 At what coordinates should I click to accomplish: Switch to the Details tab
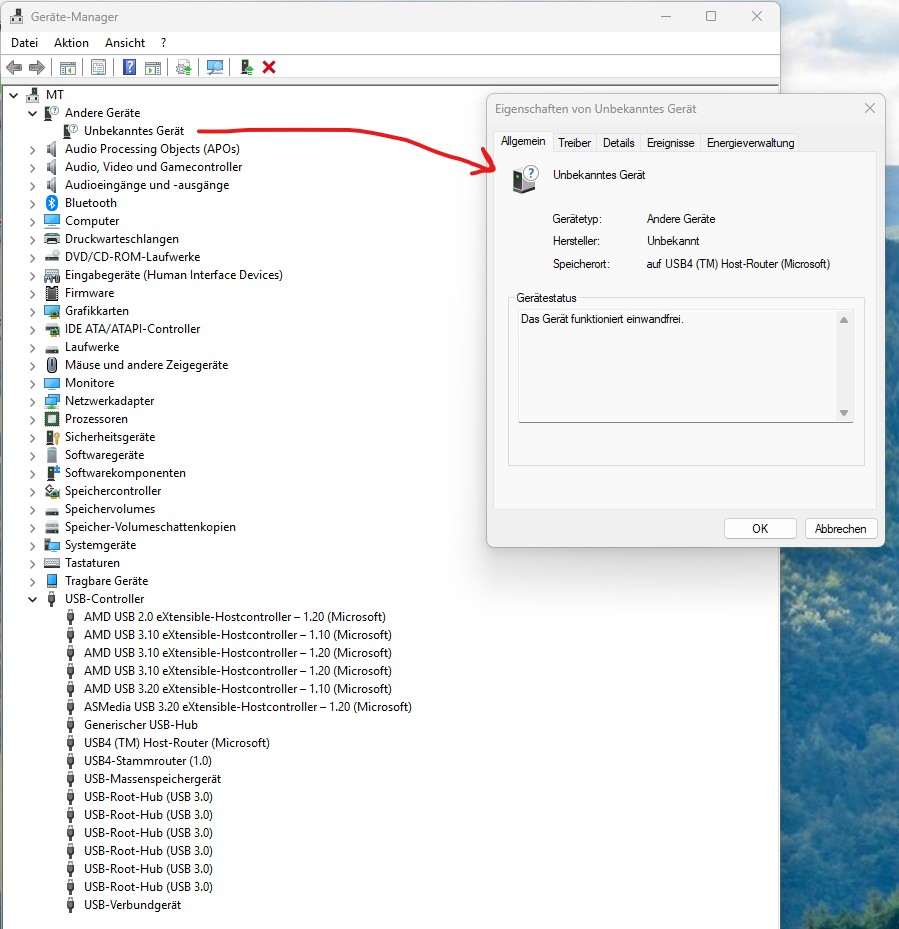[x=619, y=143]
